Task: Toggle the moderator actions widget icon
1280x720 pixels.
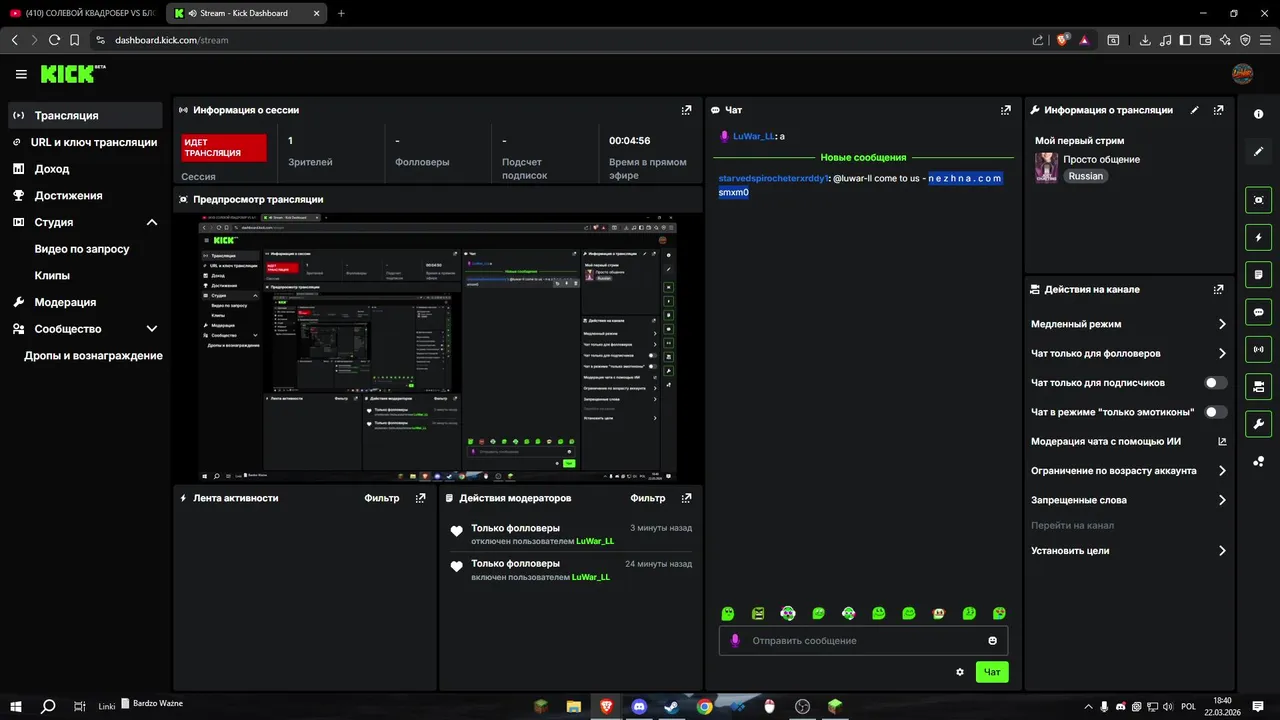Action: tap(1258, 274)
